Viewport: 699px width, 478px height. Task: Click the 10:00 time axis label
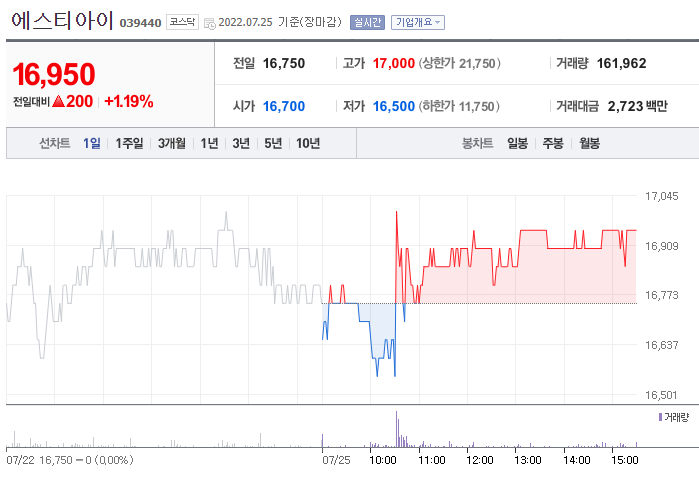click(x=382, y=460)
